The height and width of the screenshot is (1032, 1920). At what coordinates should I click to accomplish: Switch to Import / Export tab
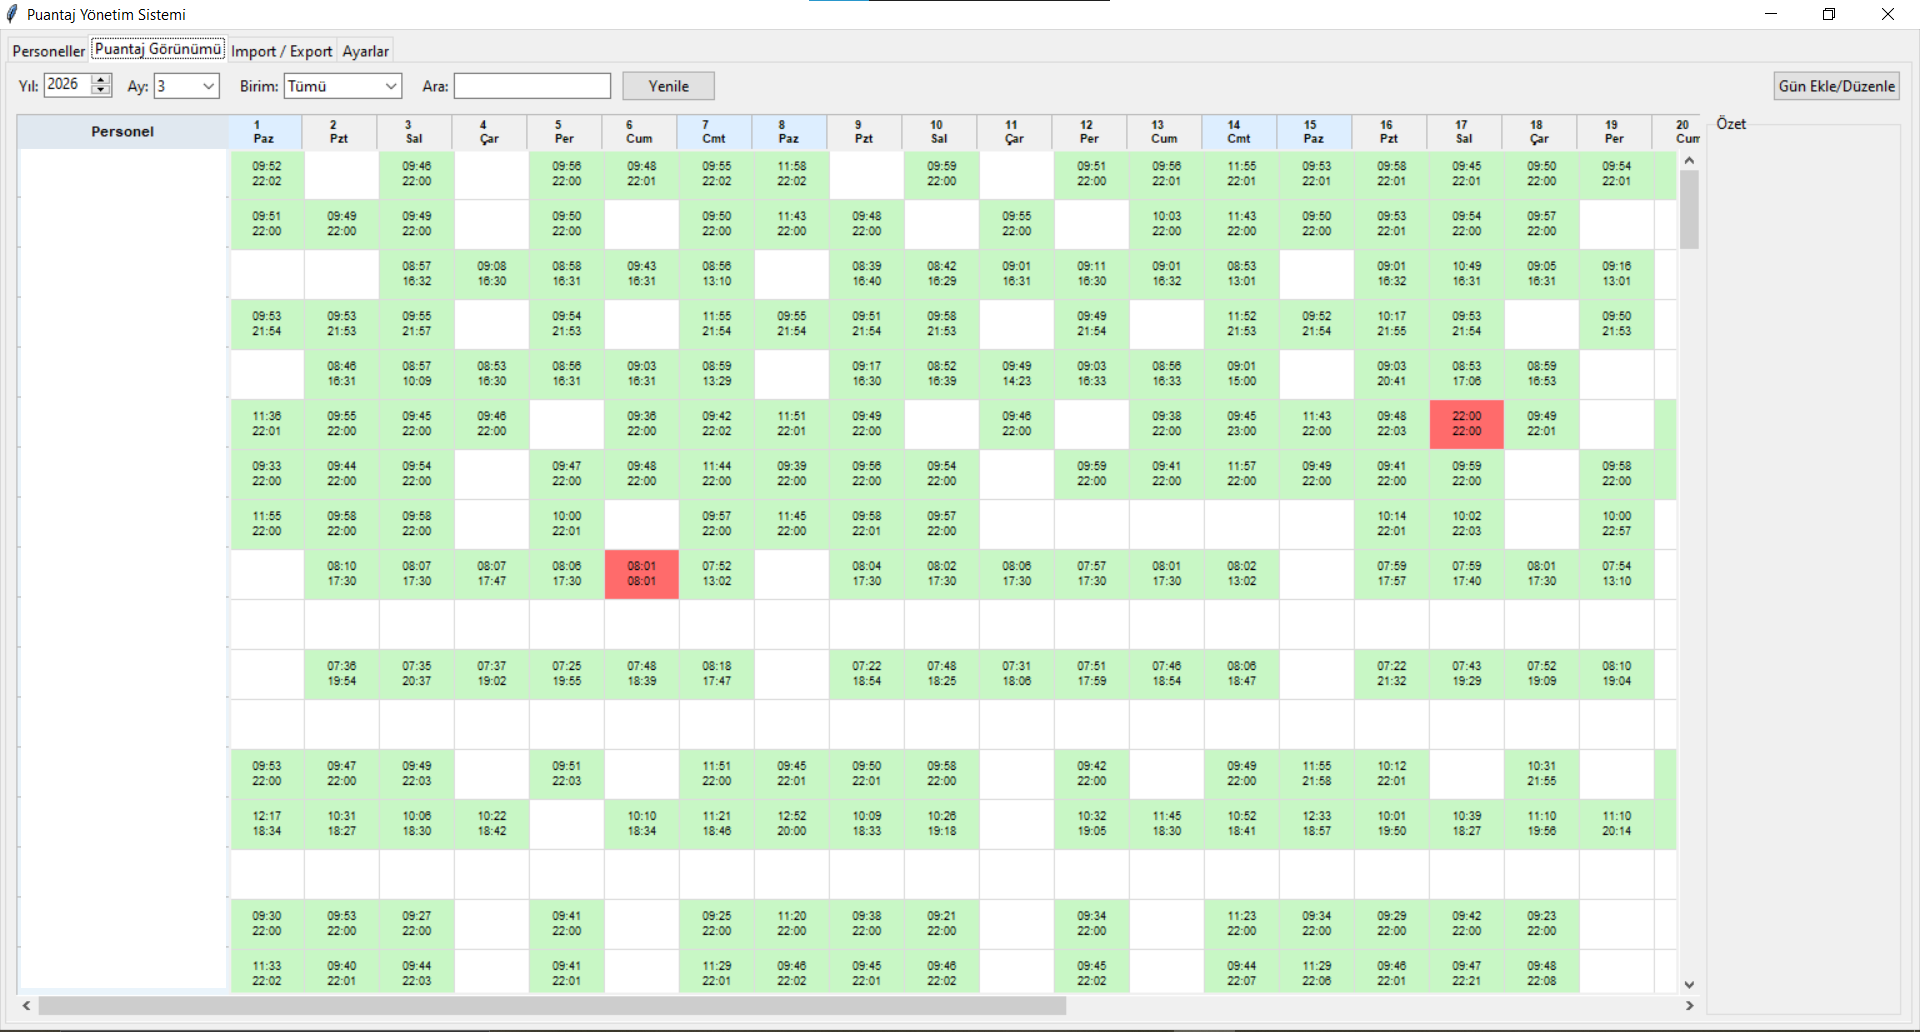[x=281, y=51]
